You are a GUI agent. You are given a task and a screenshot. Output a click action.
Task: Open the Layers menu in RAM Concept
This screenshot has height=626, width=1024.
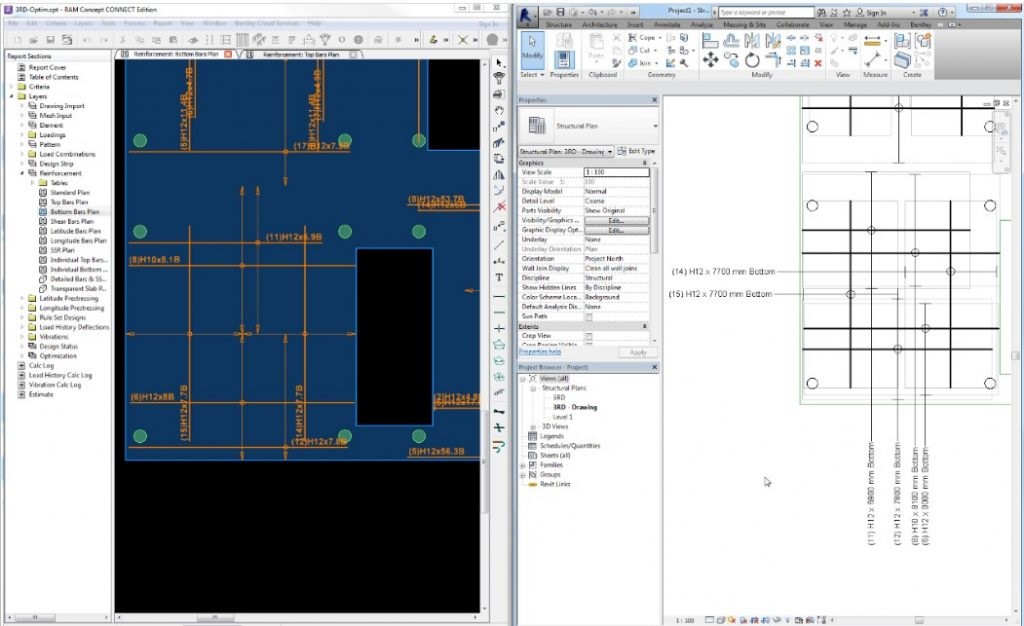coord(83,23)
